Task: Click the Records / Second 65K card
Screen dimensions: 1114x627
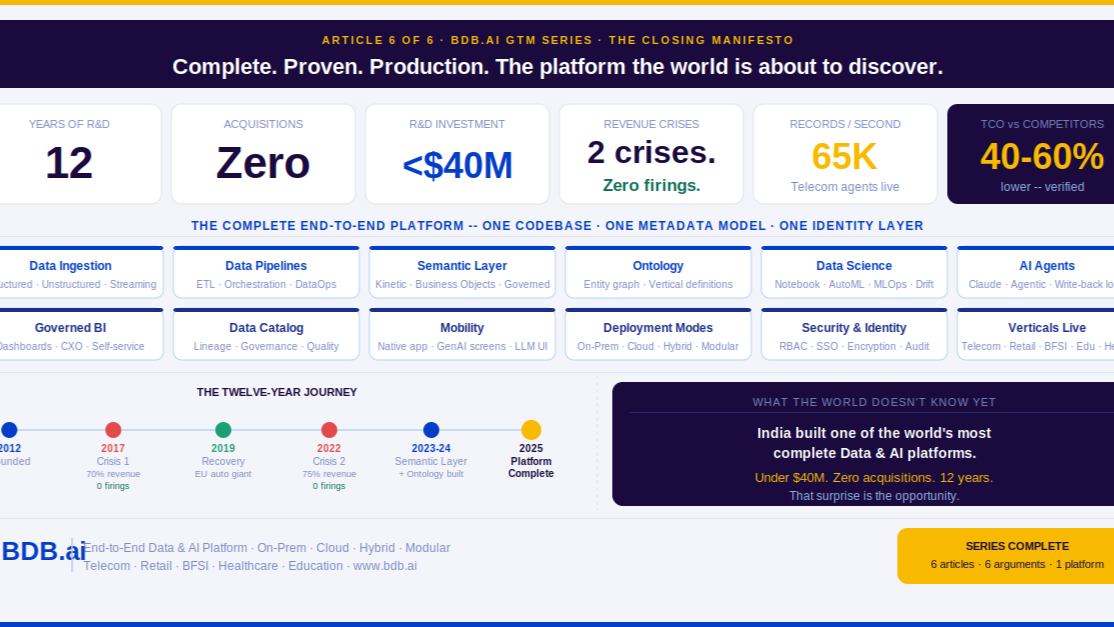Action: point(845,154)
